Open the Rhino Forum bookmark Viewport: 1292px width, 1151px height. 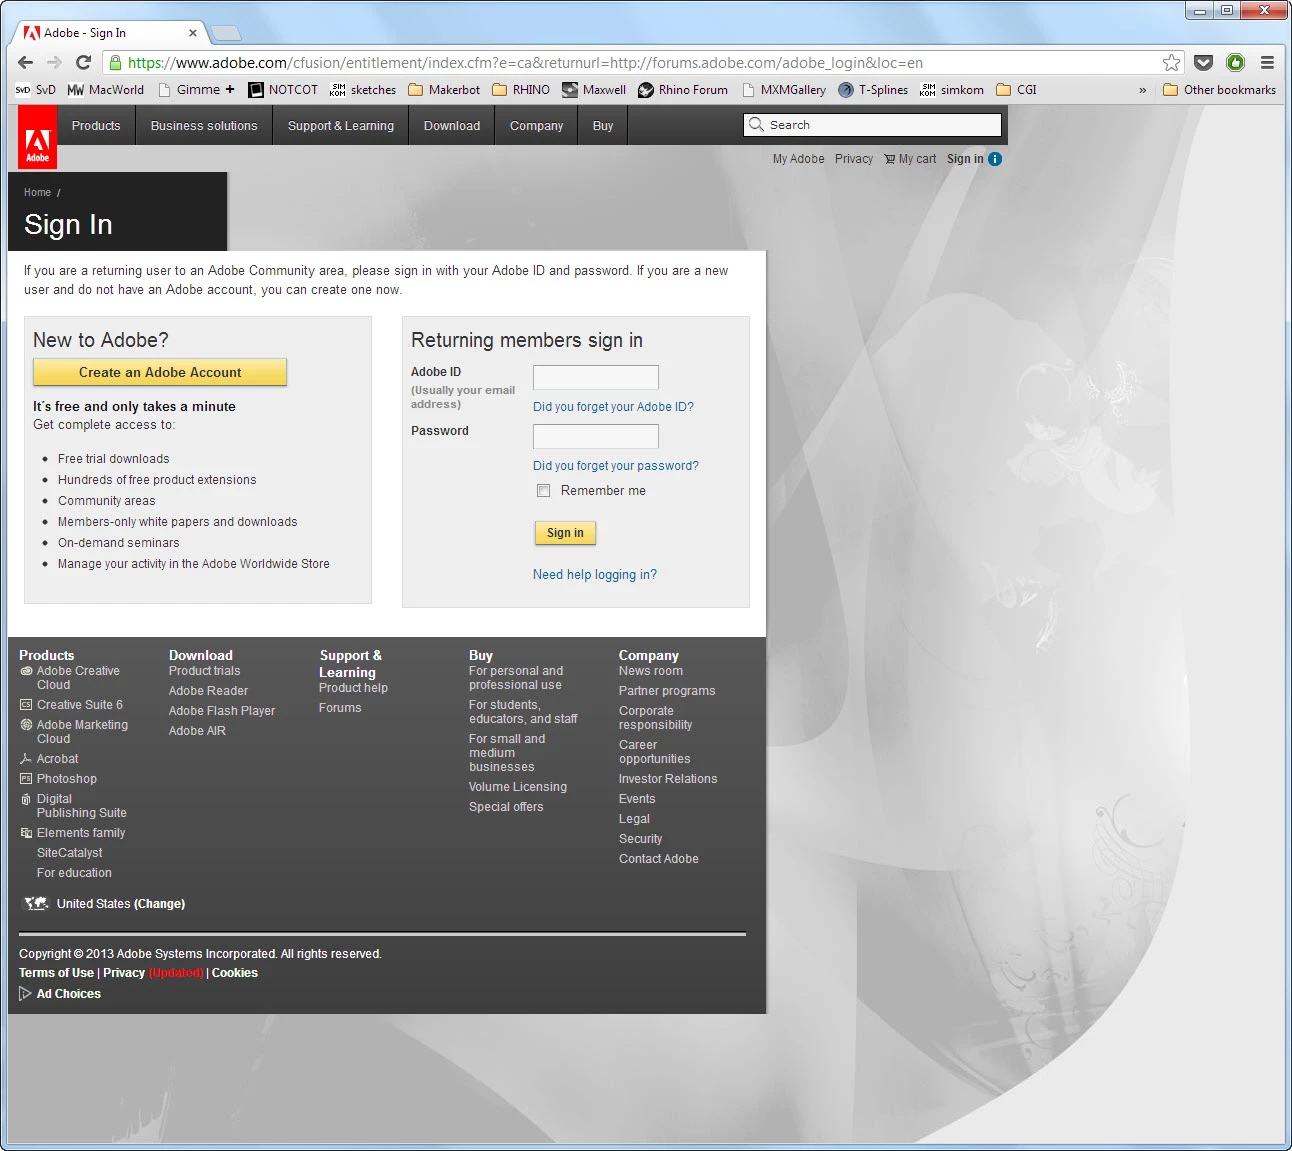tap(683, 90)
